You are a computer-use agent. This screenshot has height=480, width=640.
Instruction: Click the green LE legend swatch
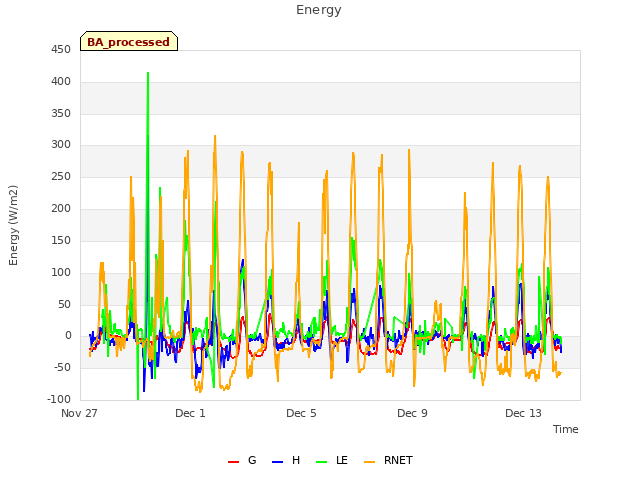coord(322,462)
